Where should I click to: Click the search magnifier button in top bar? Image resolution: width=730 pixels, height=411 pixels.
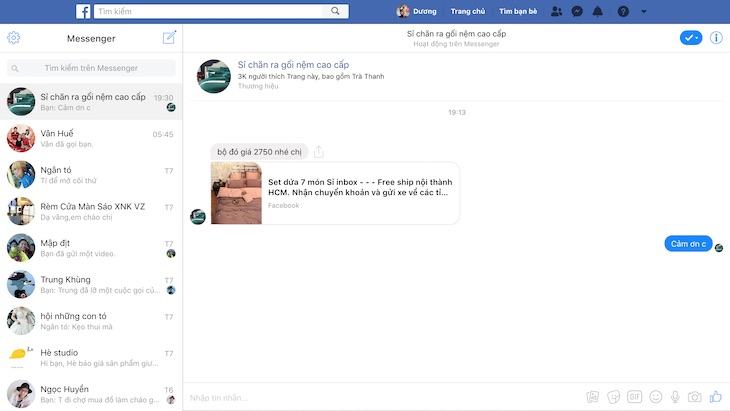(x=335, y=11)
